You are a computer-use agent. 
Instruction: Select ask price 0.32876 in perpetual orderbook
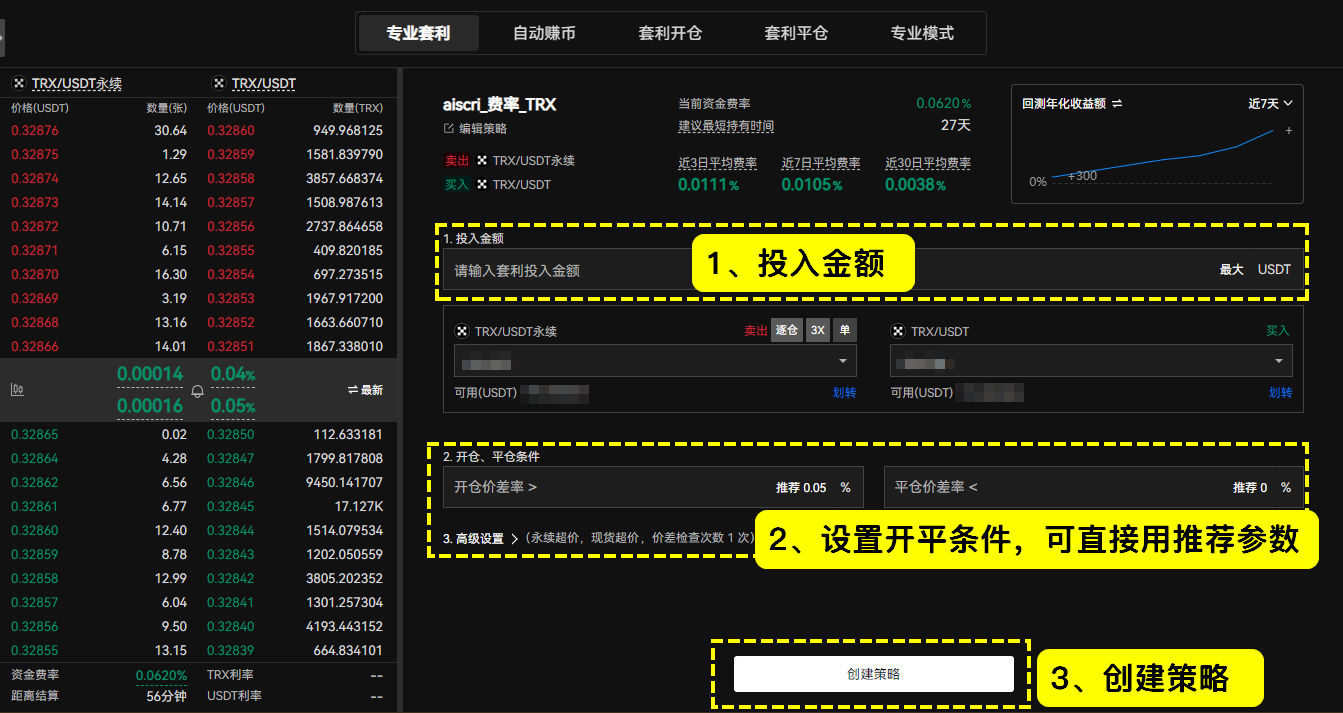pos(35,131)
